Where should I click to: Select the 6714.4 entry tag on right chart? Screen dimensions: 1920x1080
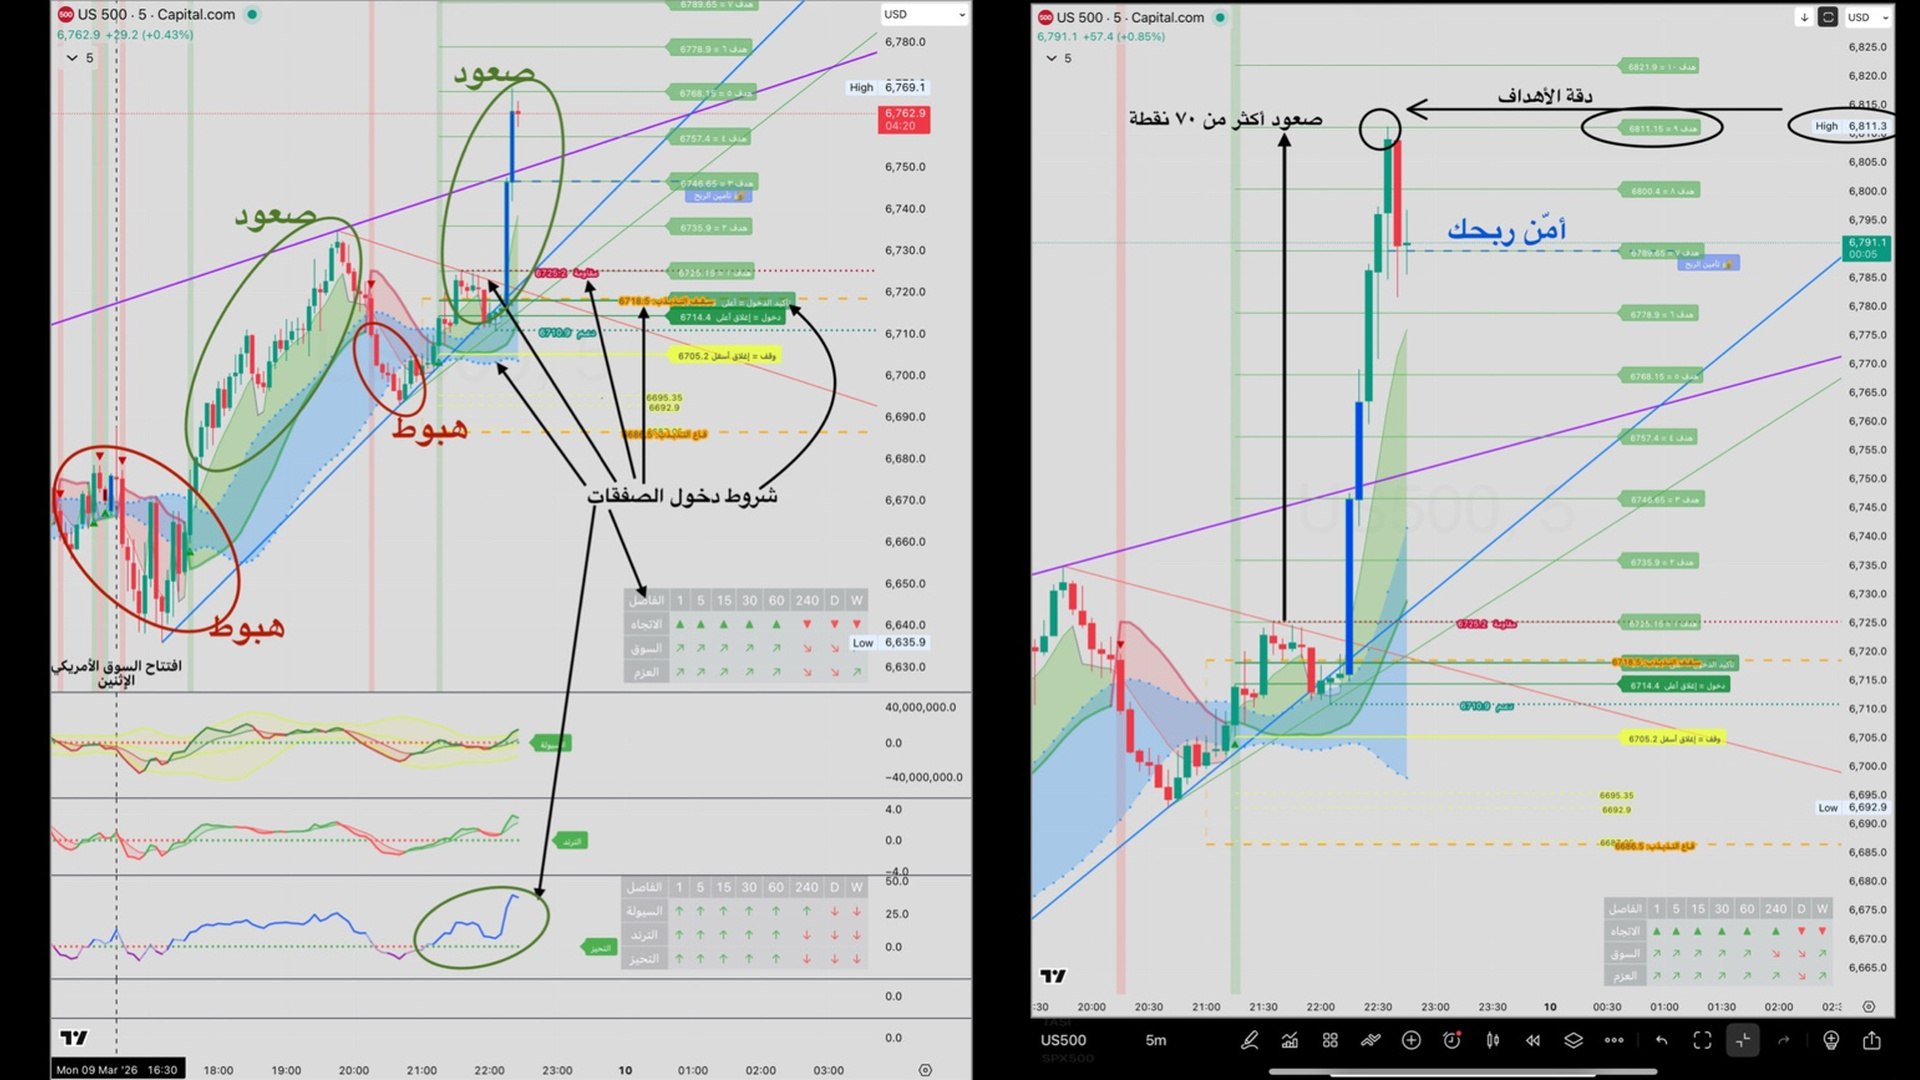(x=1675, y=685)
